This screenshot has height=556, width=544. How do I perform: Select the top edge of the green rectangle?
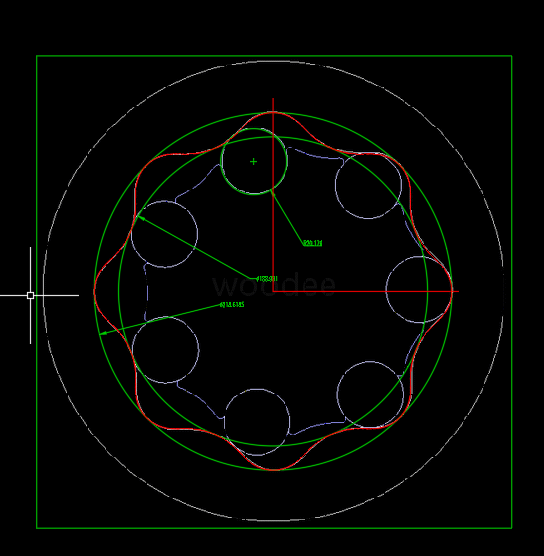point(274,56)
